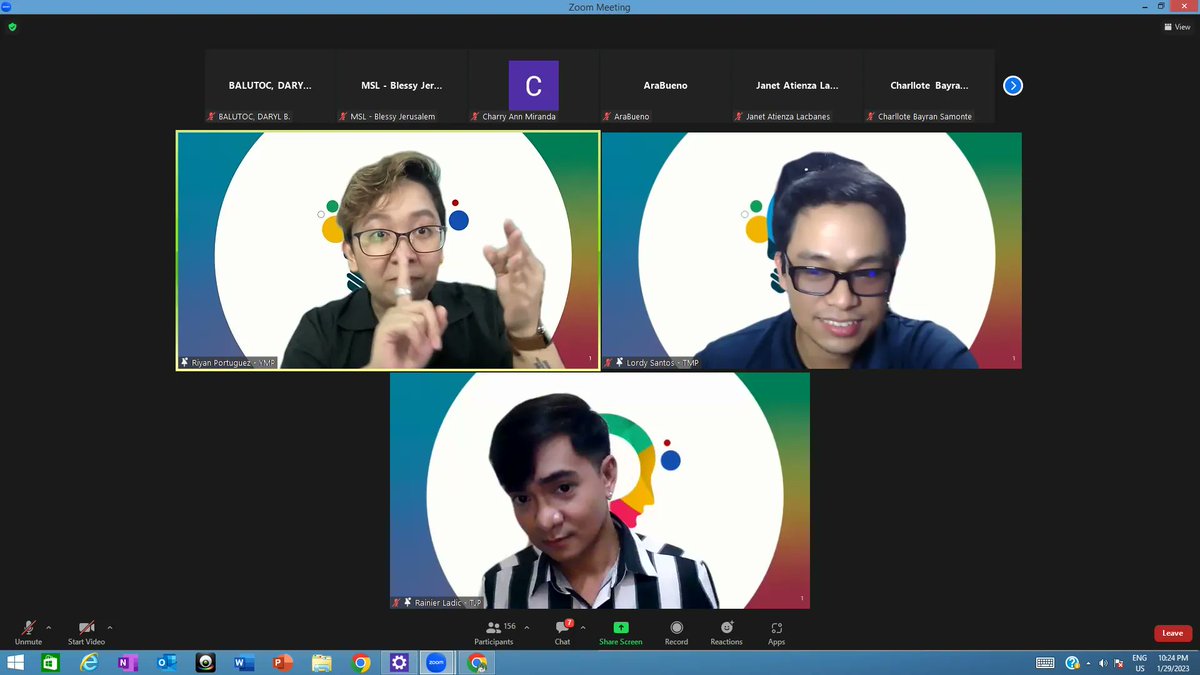This screenshot has height=675, width=1200.
Task: Show hidden system tray icons
Action: point(1089,662)
